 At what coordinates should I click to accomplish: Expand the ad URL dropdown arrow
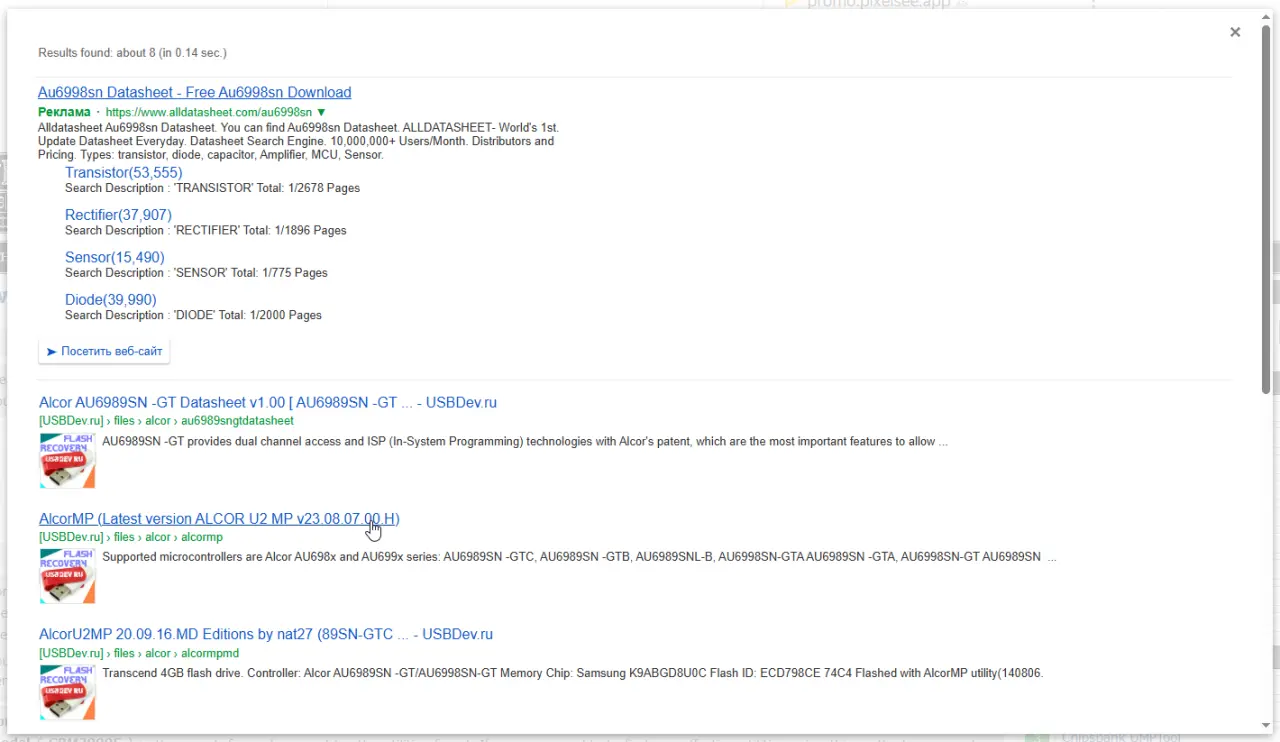coord(322,112)
